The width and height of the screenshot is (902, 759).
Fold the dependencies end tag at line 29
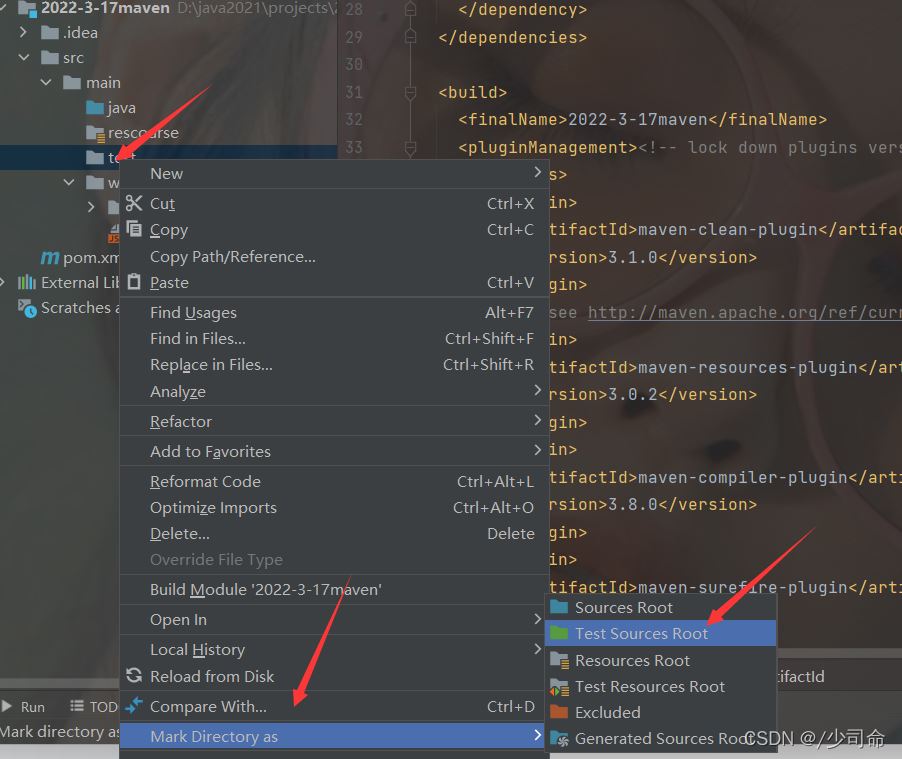pyautogui.click(x=410, y=37)
